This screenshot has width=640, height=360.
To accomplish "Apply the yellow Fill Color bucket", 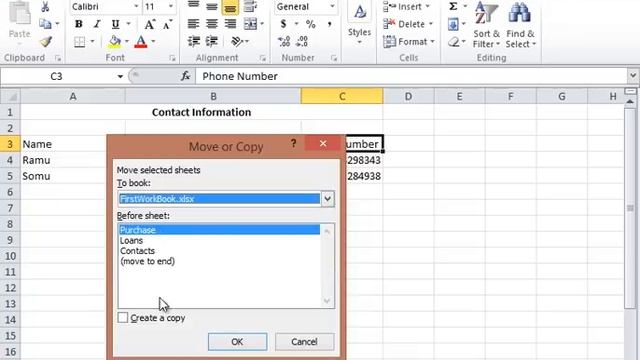I will click(x=115, y=42).
